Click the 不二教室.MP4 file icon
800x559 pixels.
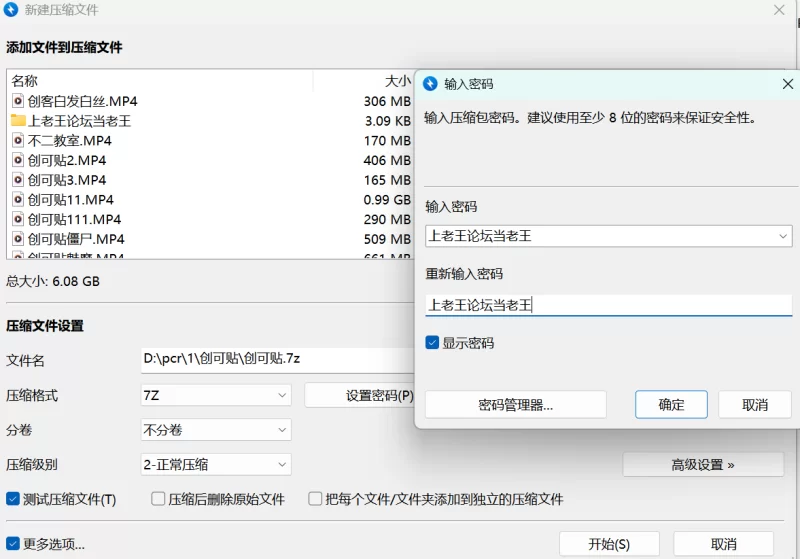pos(18,141)
